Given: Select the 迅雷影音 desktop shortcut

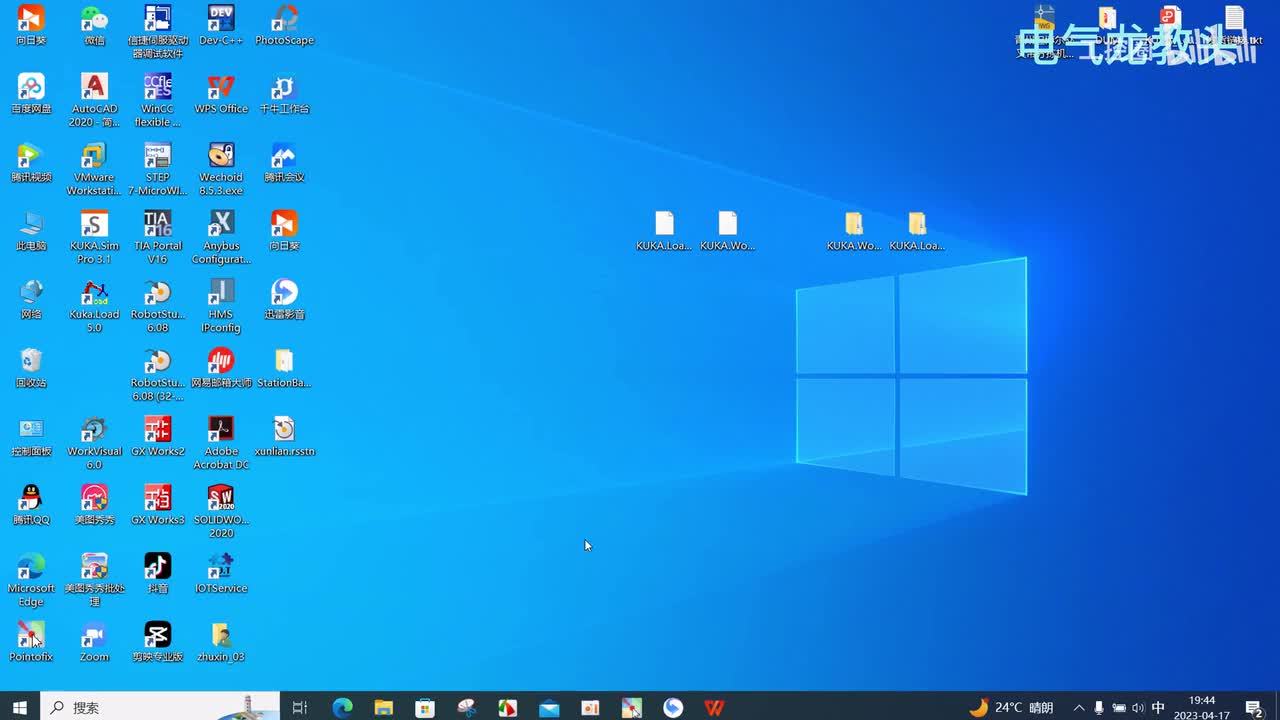Looking at the screenshot, I should tap(284, 300).
